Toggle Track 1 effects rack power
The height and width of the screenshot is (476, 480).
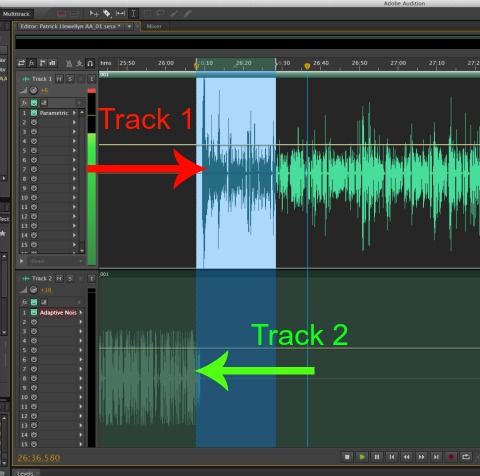tap(34, 103)
